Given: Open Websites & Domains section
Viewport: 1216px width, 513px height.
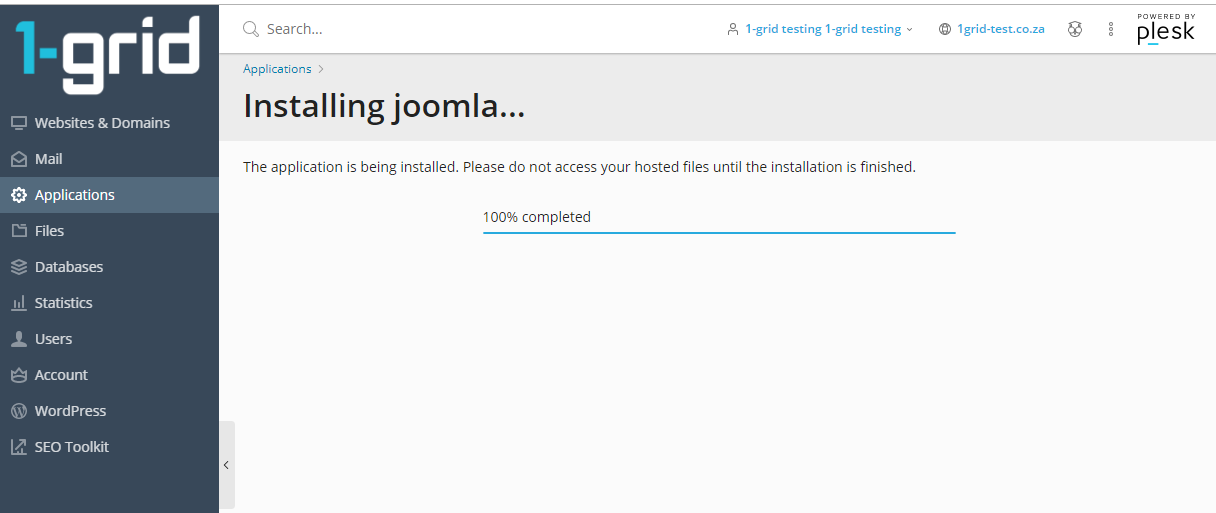Looking at the screenshot, I should (109, 123).
